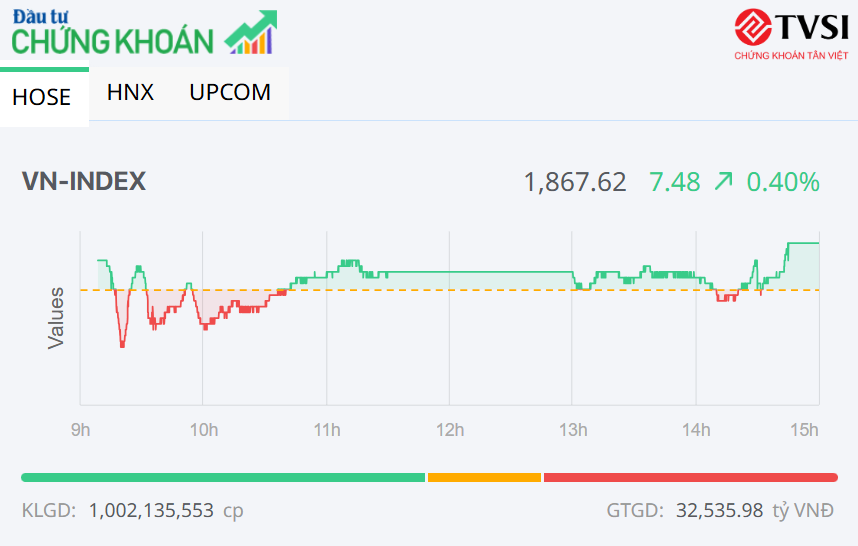The width and height of the screenshot is (858, 546).
Task: Click the green advancers bar segment
Action: coord(223,477)
